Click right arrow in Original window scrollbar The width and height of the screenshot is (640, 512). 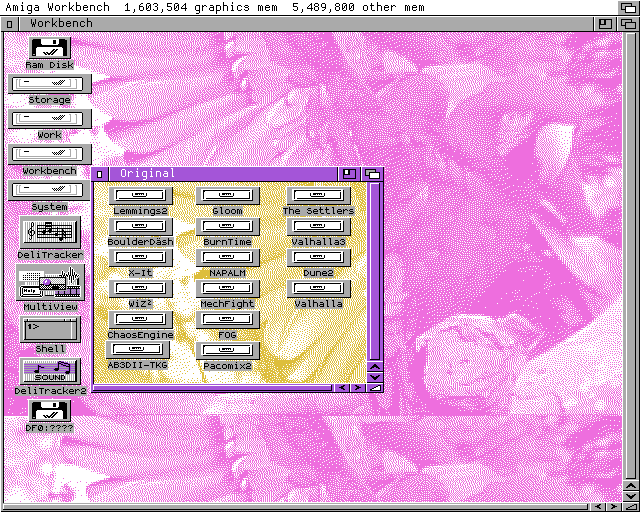[358, 387]
